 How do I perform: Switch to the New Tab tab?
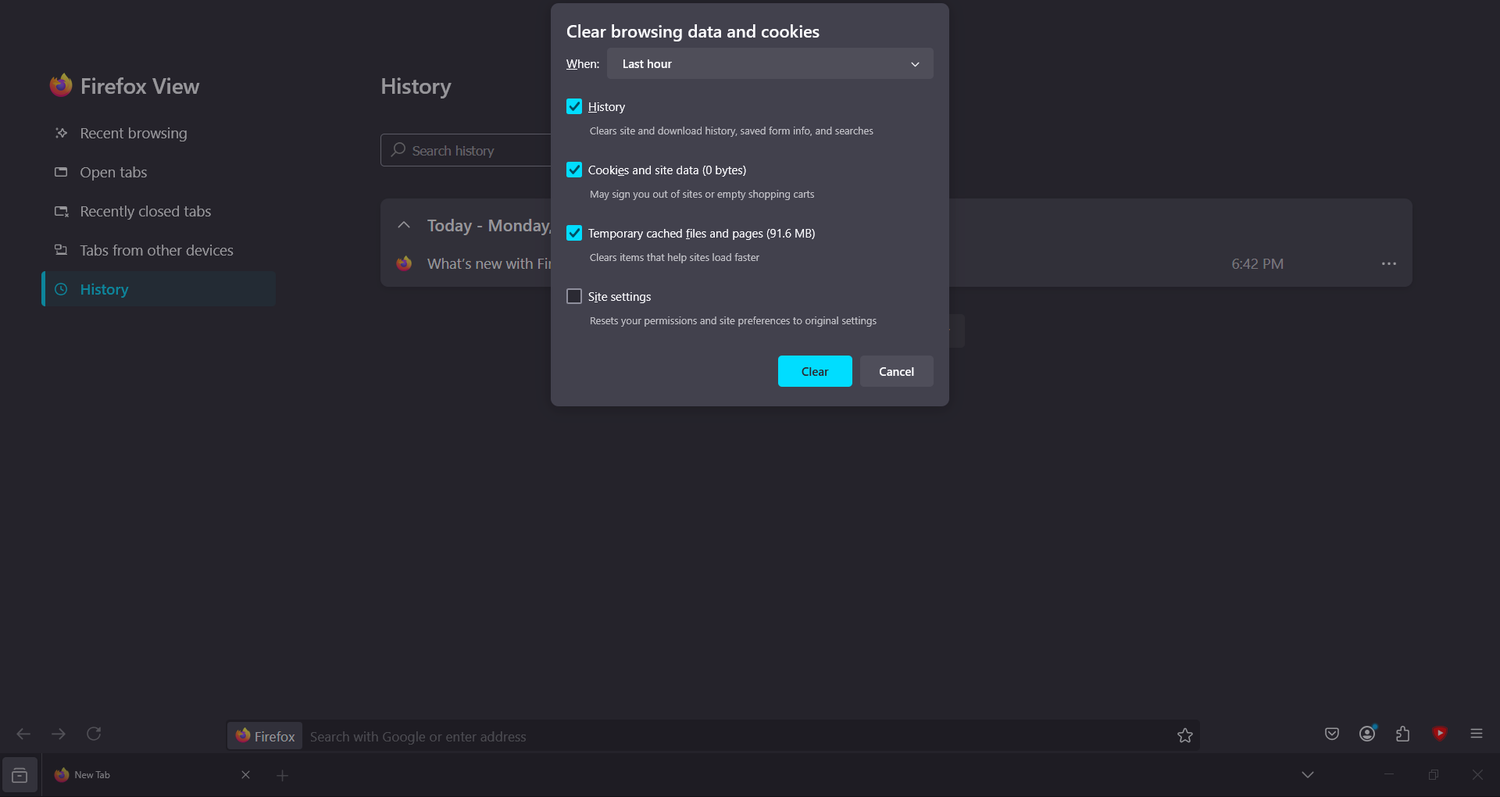(153, 775)
